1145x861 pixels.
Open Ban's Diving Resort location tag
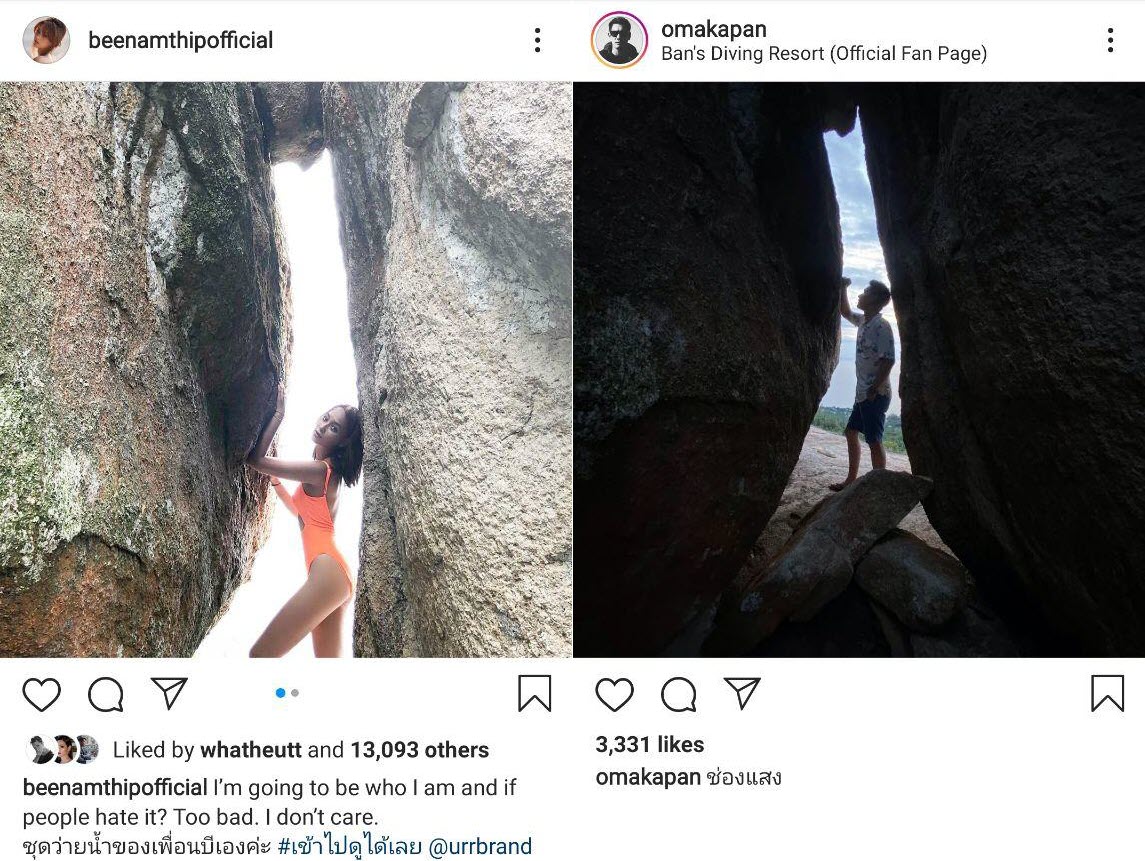click(824, 53)
